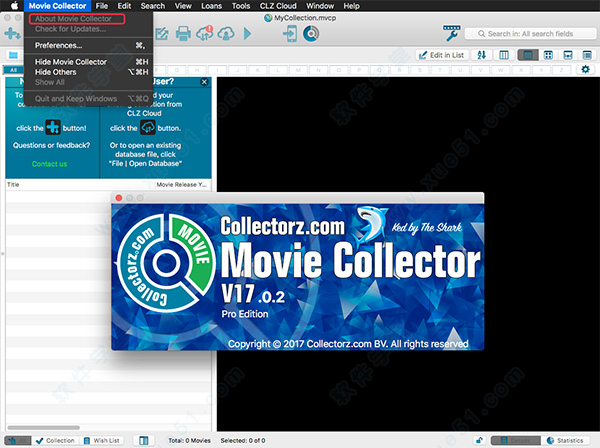
Task: Switch to the Details view button
Action: click(x=515, y=441)
